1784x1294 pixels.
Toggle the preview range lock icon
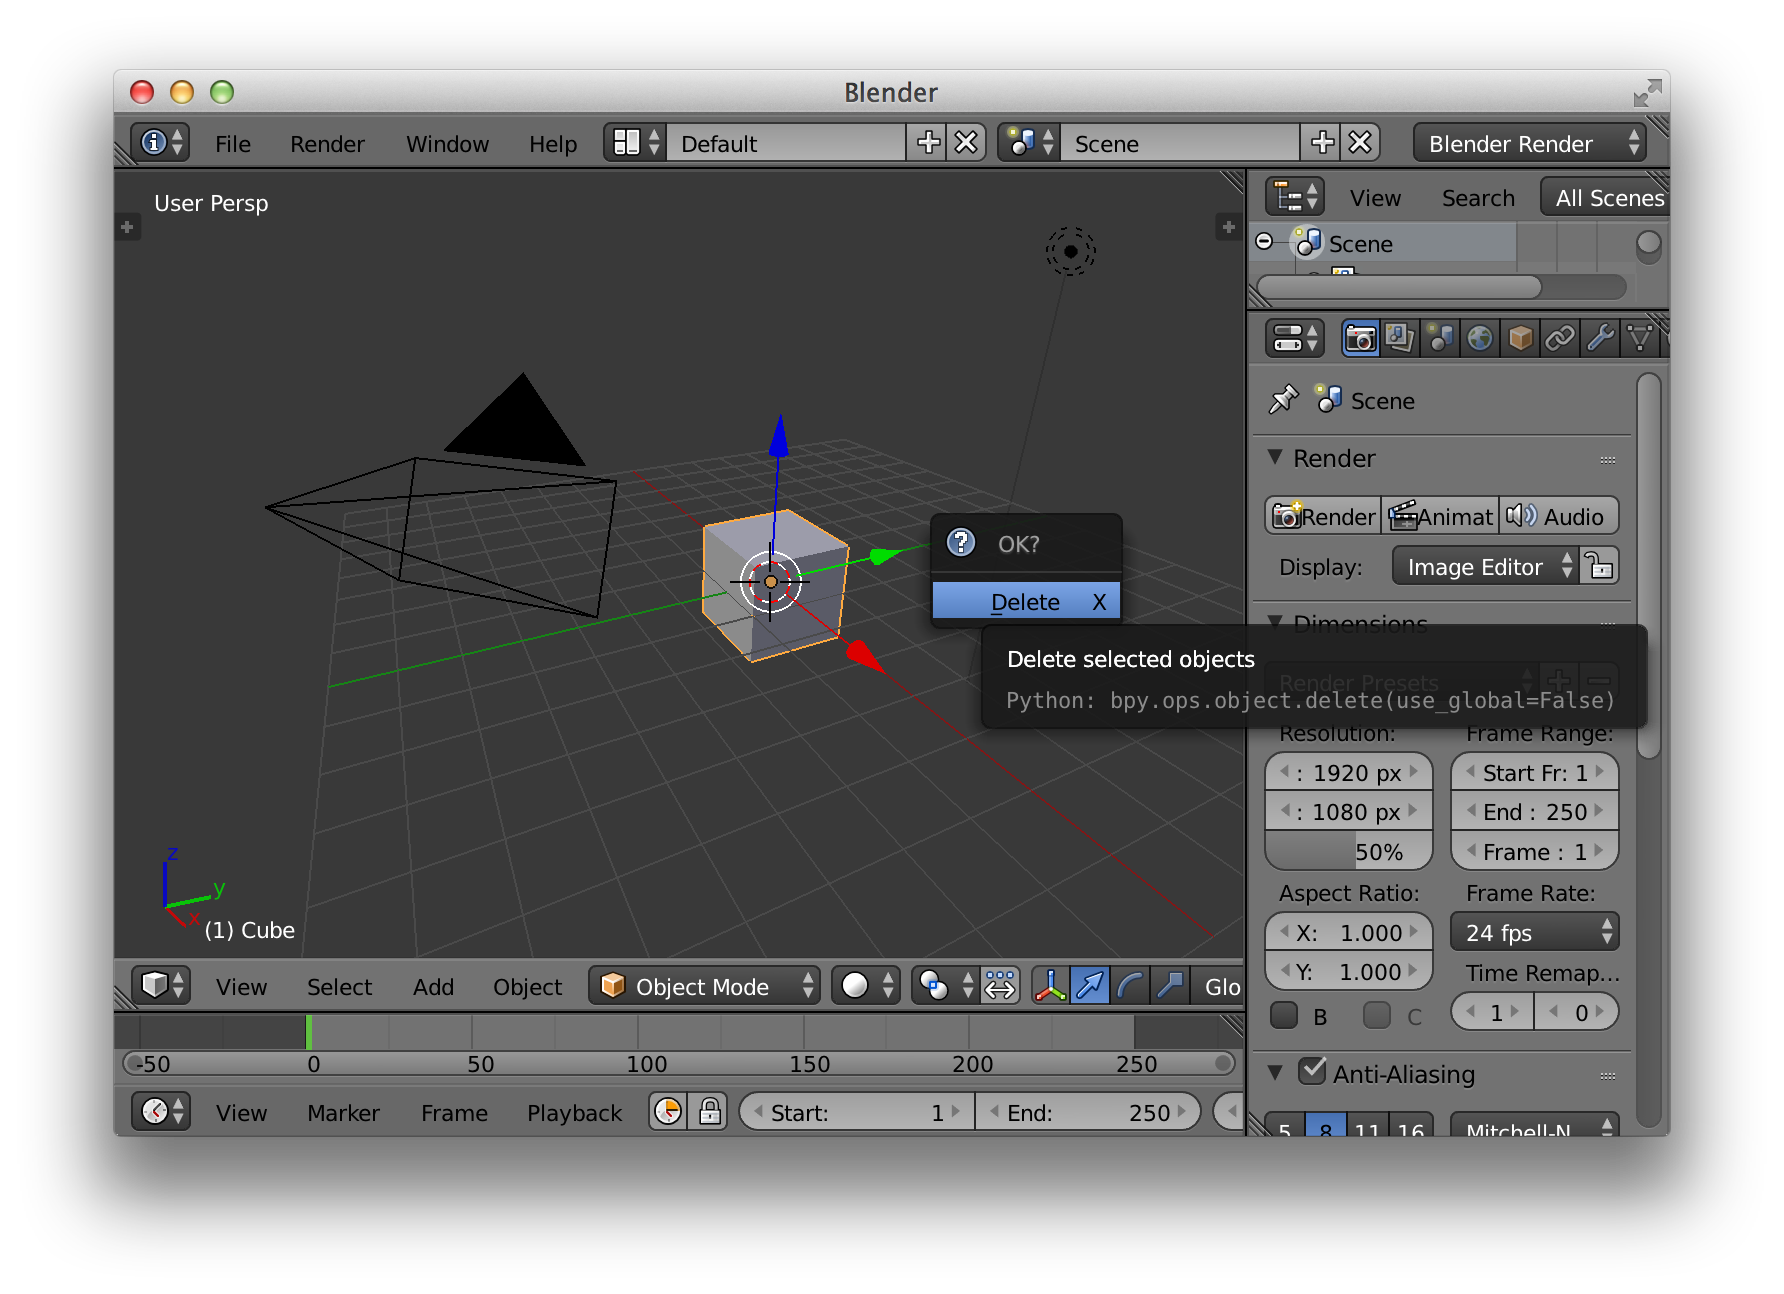click(x=709, y=1111)
